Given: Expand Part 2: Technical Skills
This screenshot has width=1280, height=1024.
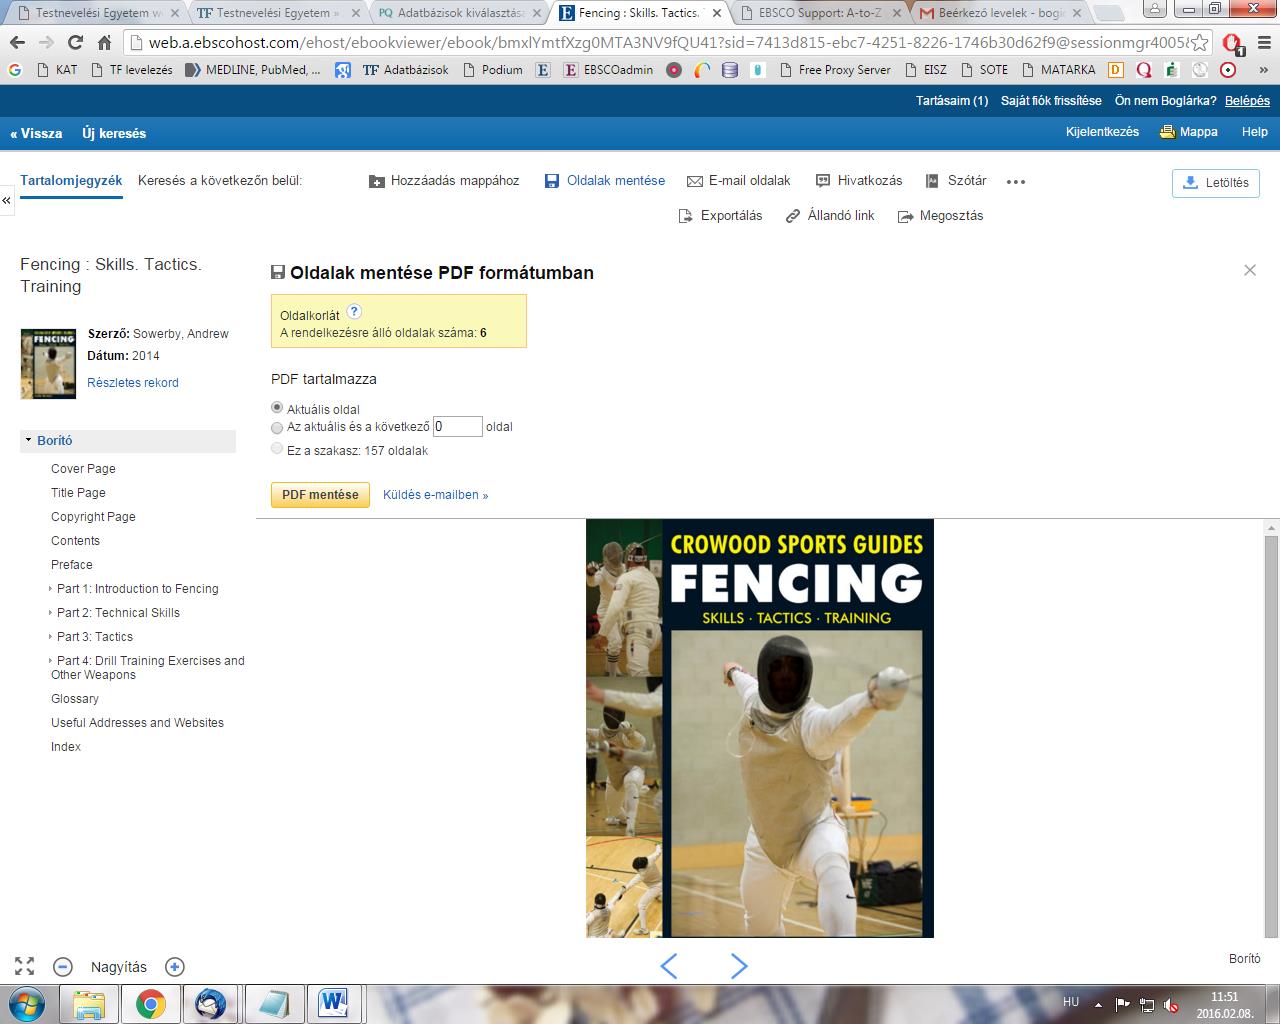Looking at the screenshot, I should click(50, 613).
